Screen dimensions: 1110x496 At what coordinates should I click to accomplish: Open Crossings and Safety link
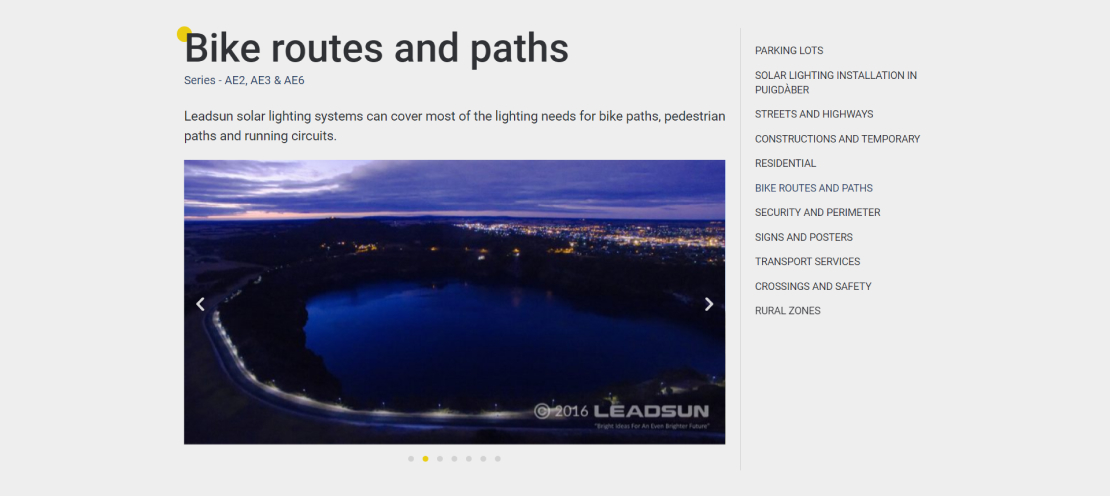pyautogui.click(x=813, y=286)
